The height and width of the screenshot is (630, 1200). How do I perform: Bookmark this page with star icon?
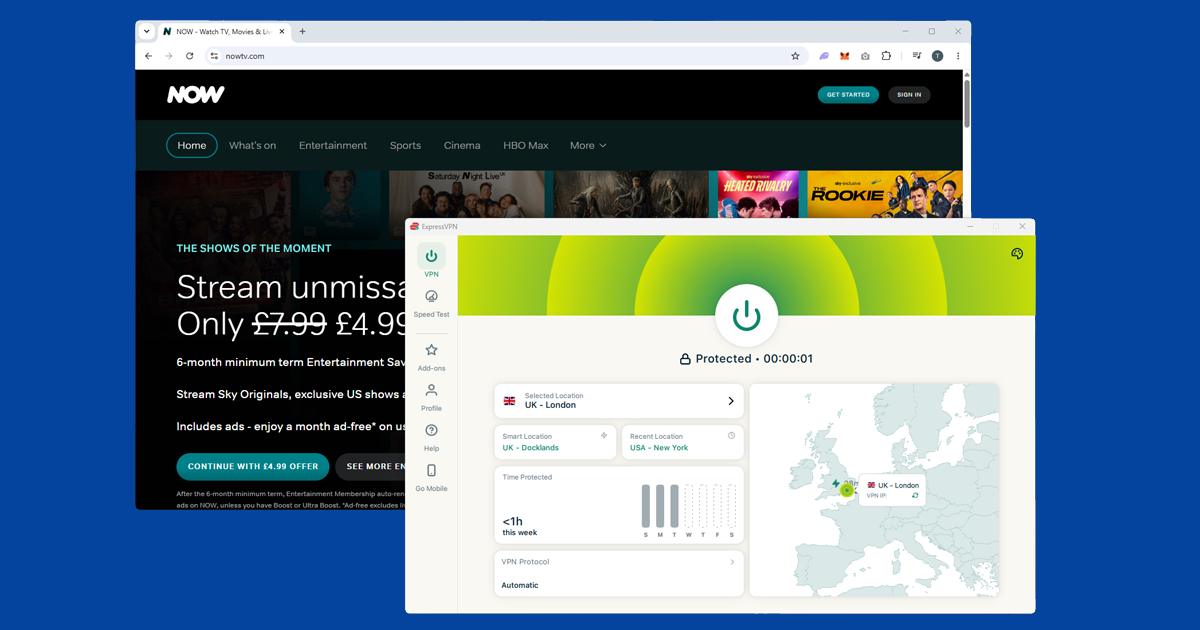pyautogui.click(x=795, y=56)
